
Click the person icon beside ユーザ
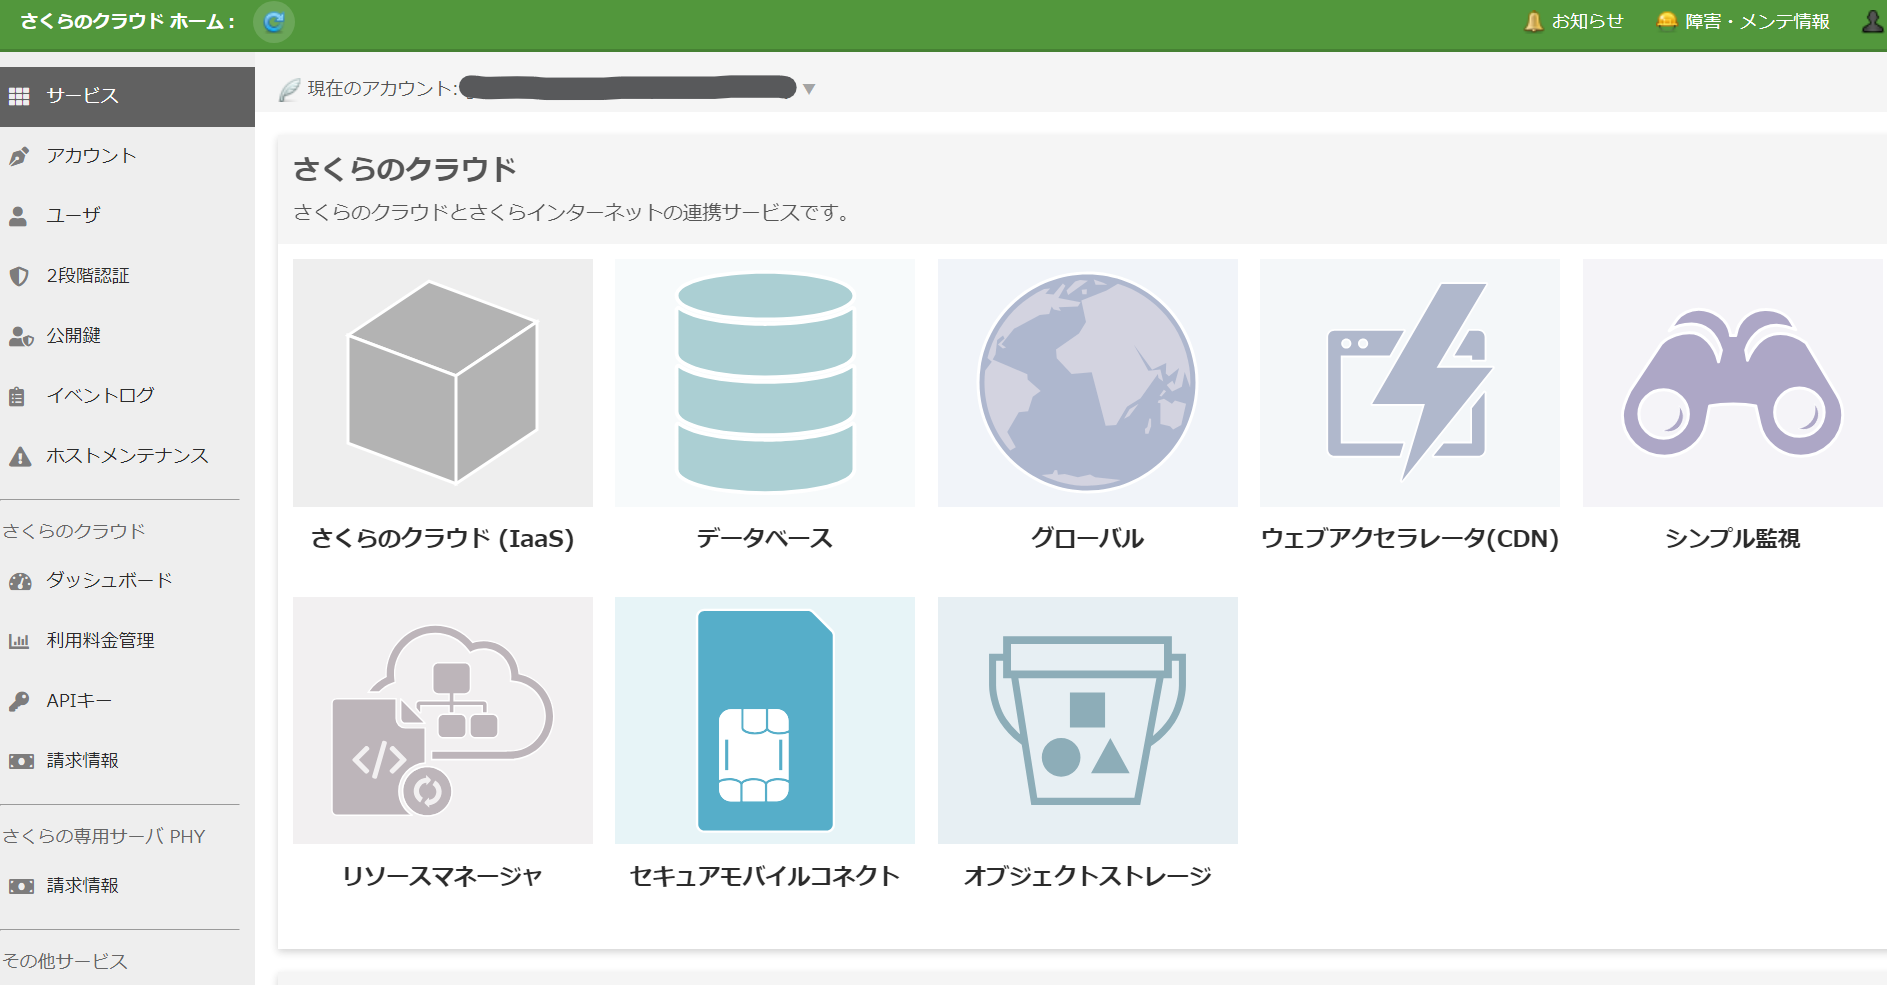[18, 216]
